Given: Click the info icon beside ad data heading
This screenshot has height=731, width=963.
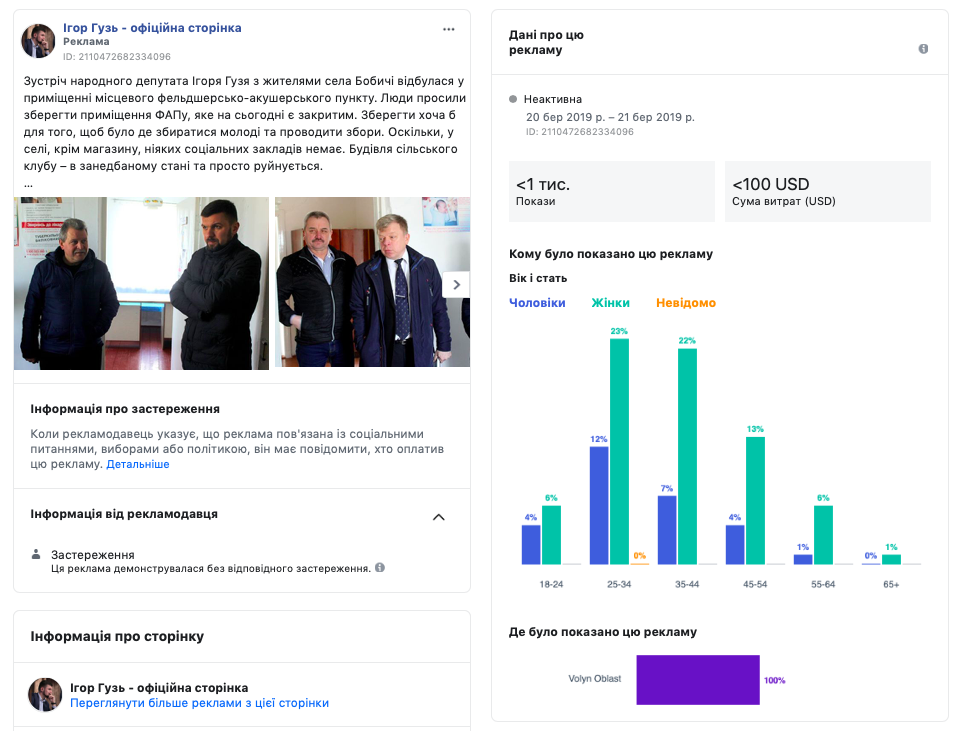Looking at the screenshot, I should 923,49.
